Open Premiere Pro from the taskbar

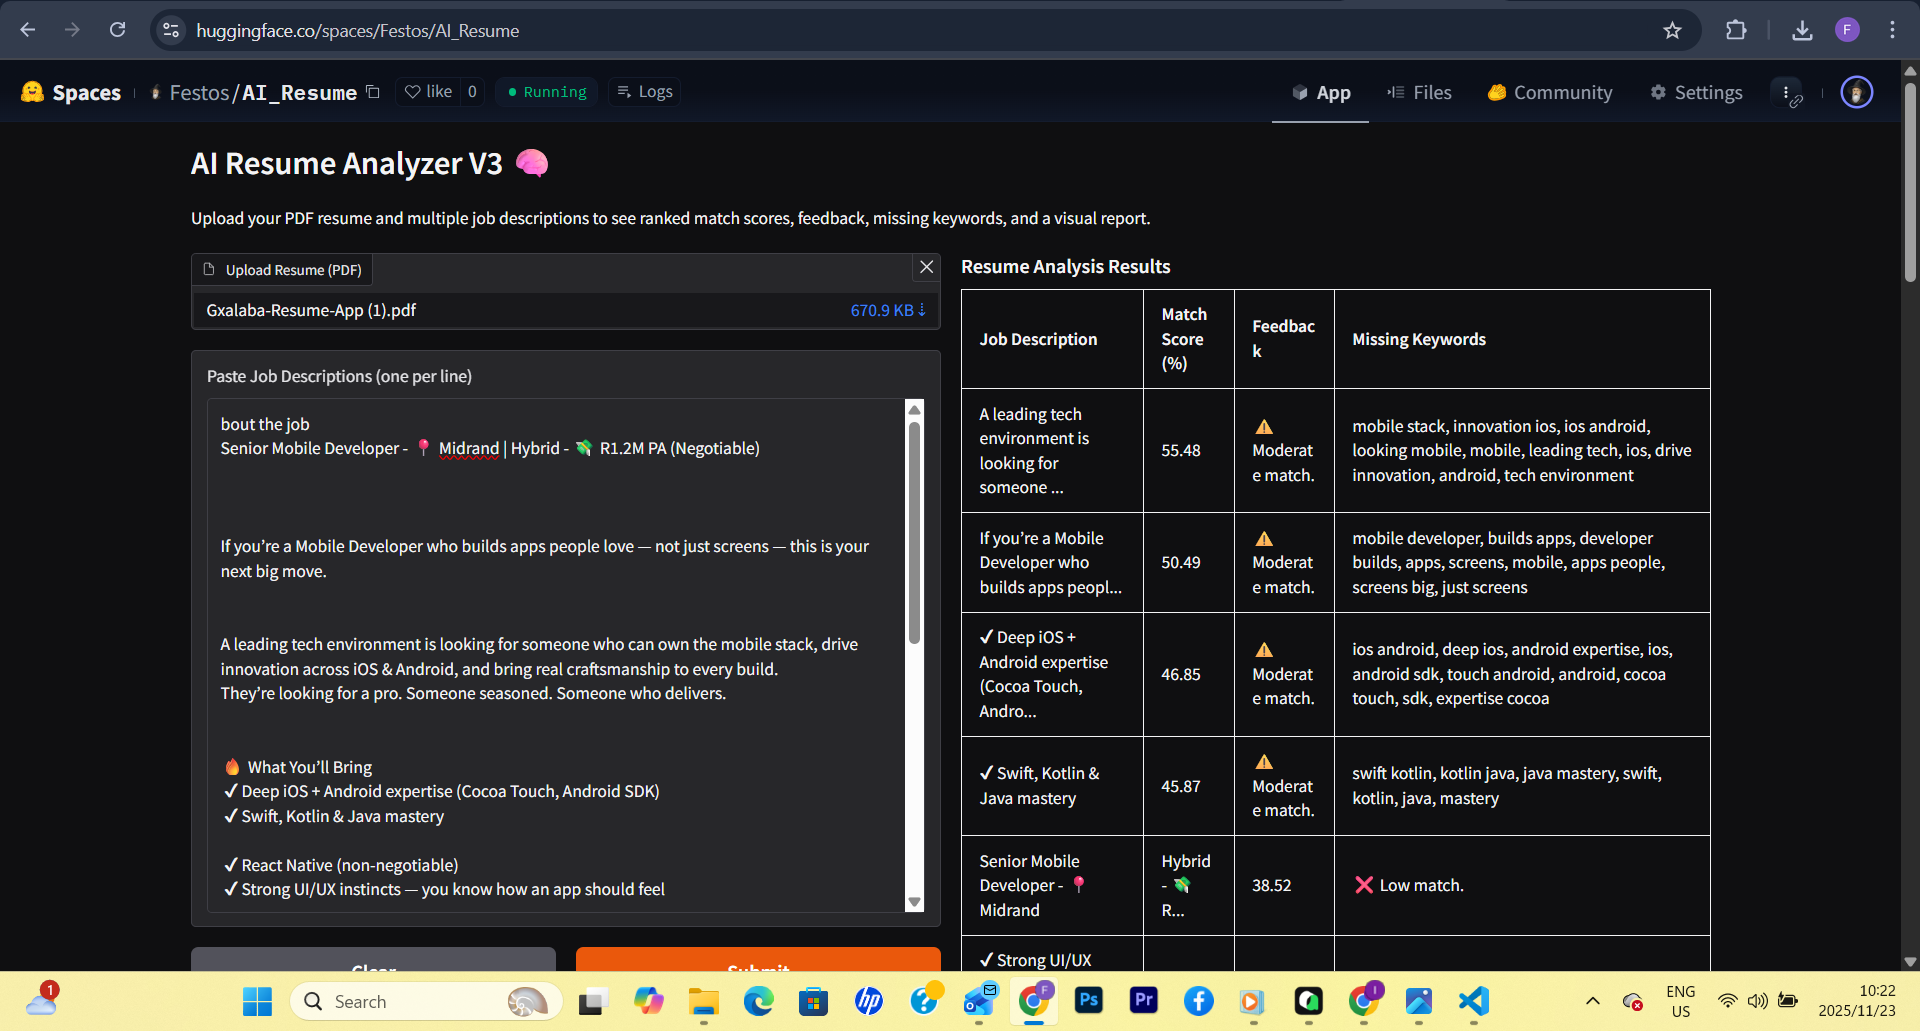(1143, 1001)
